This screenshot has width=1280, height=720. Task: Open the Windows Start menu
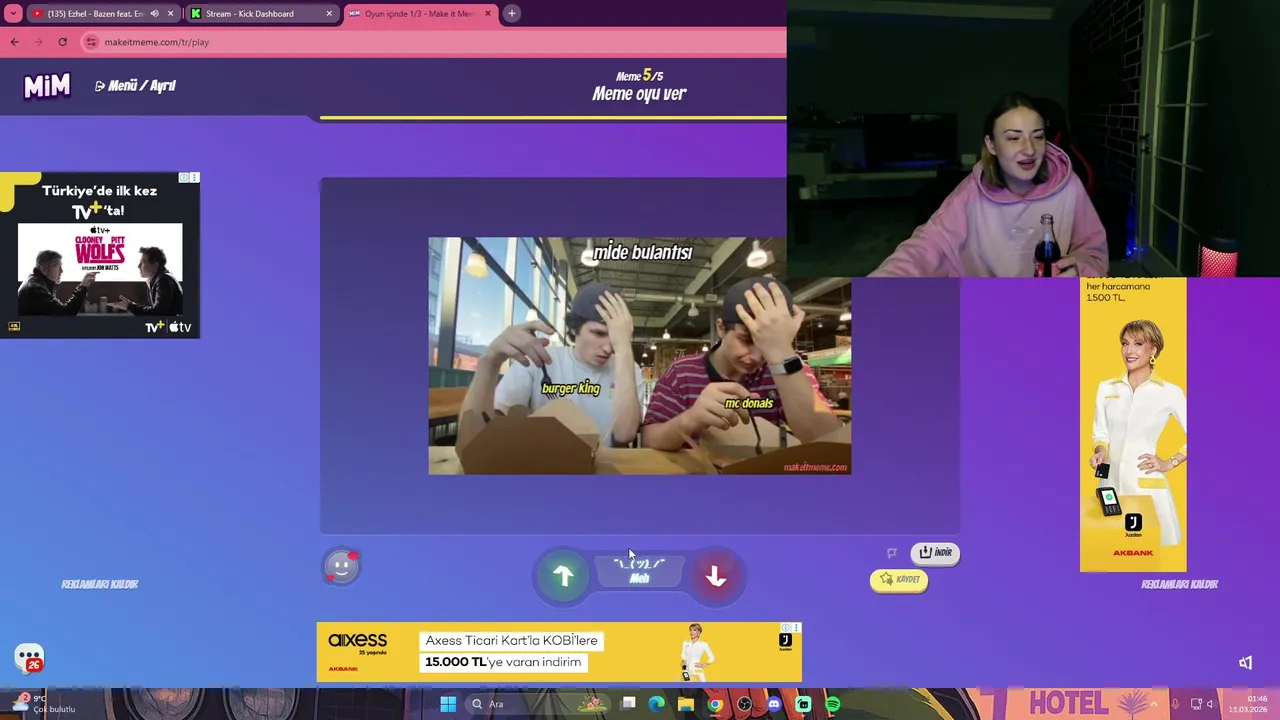[x=448, y=704]
